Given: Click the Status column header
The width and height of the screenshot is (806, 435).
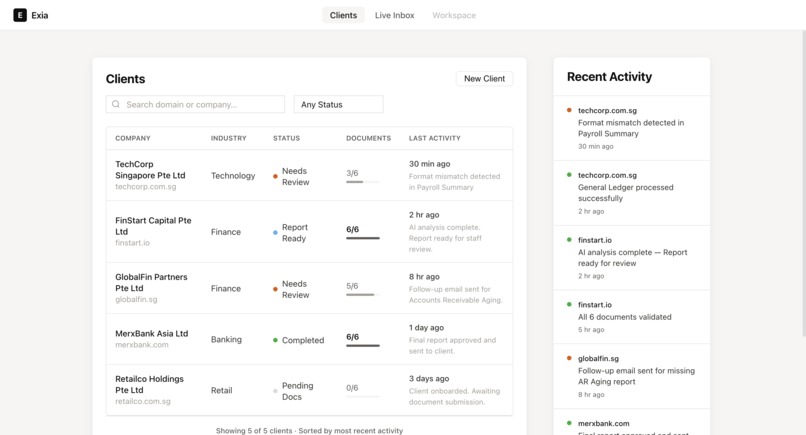Looking at the screenshot, I should pyautogui.click(x=286, y=138).
